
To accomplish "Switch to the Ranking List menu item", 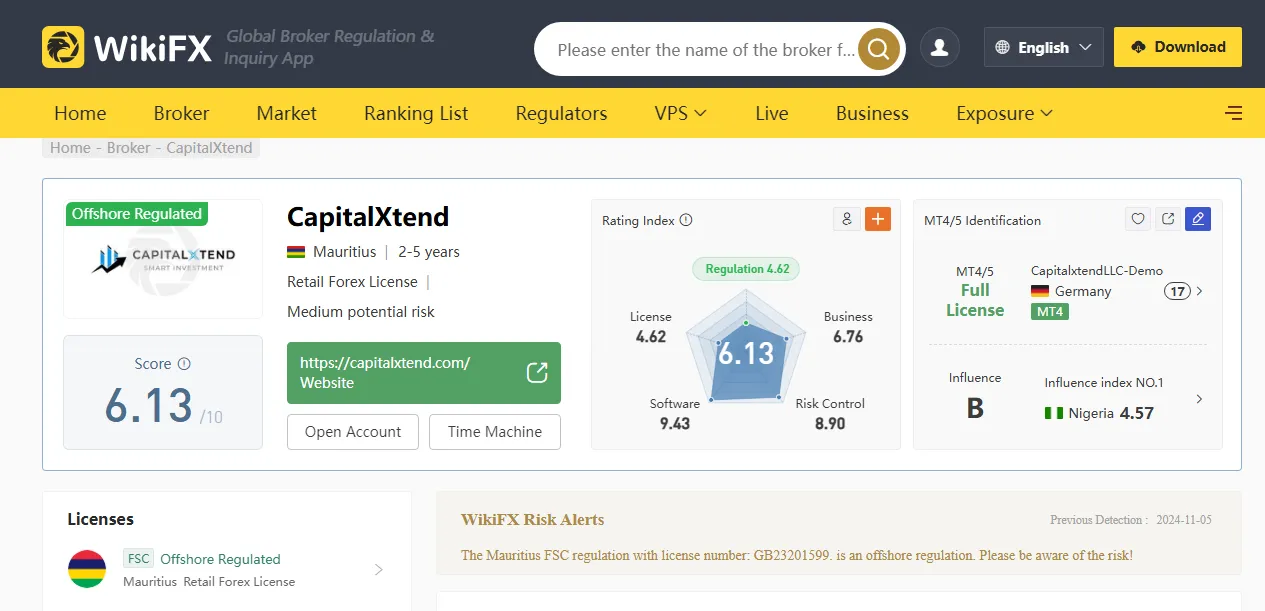I will tap(415, 113).
